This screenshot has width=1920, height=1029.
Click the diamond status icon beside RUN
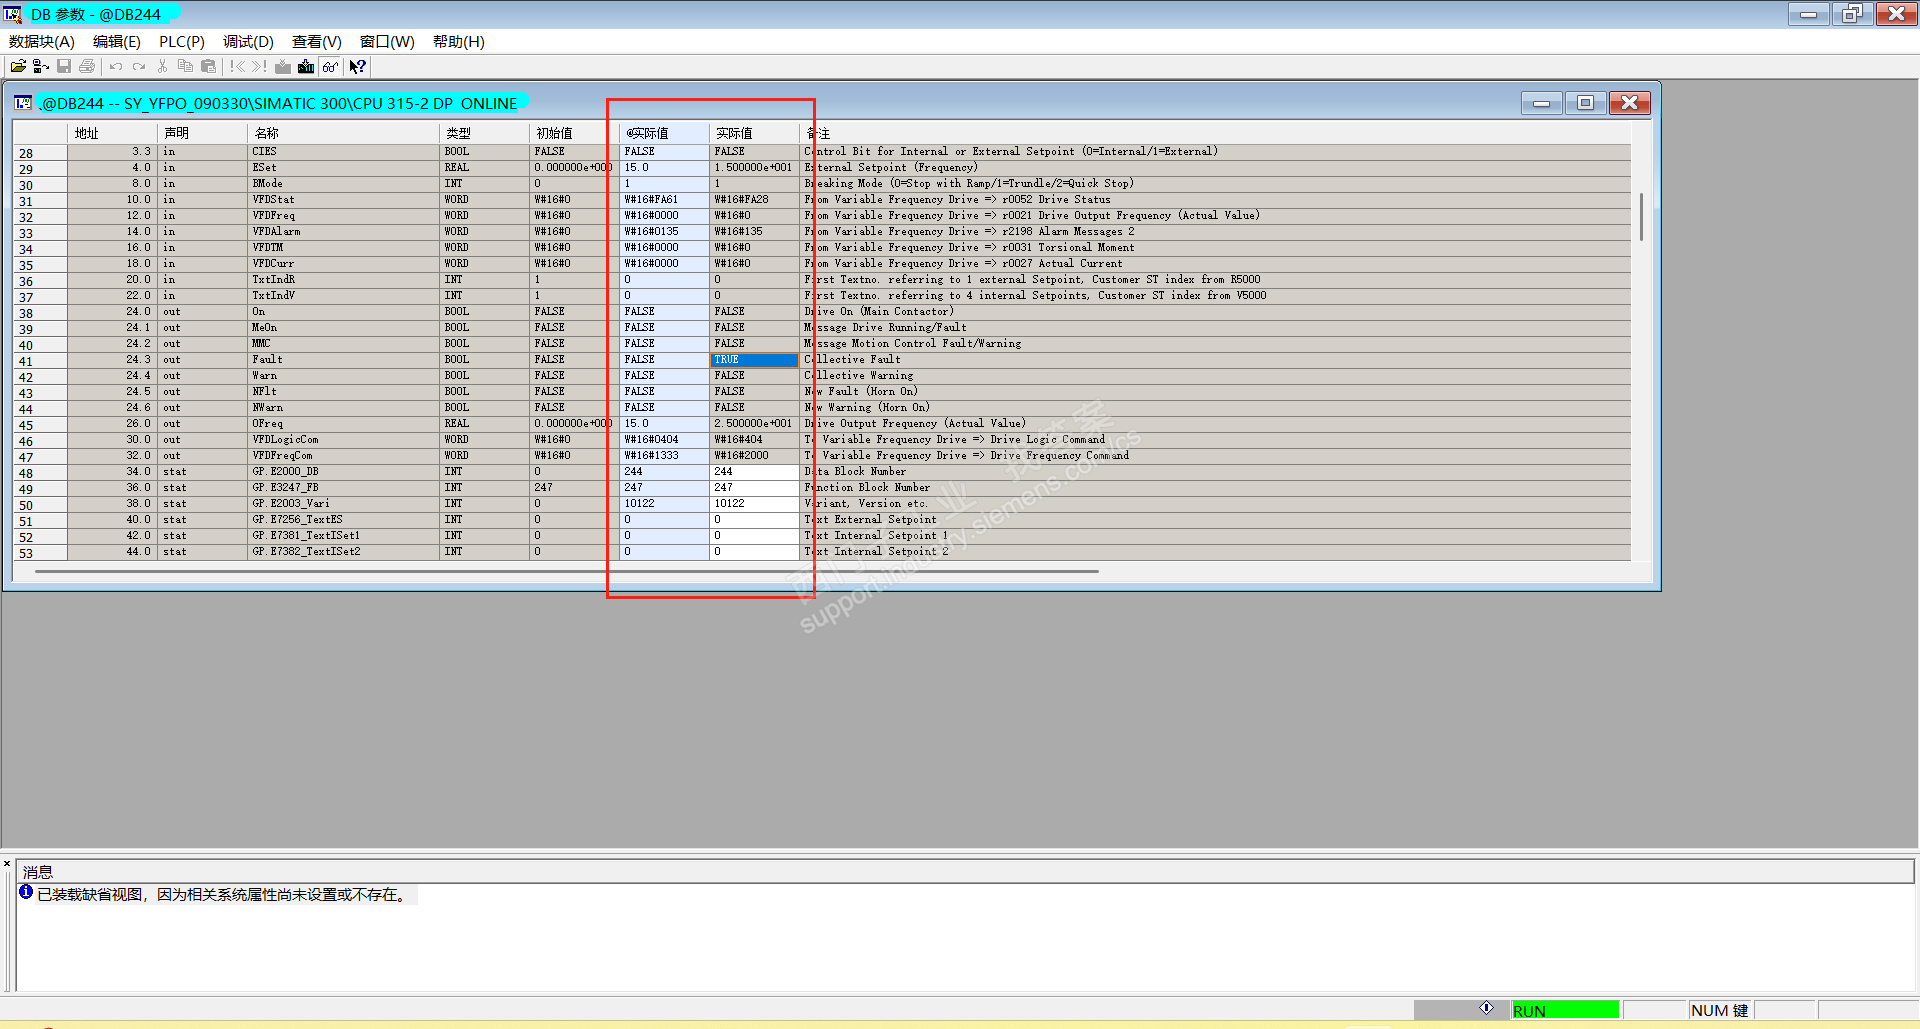pos(1486,1008)
